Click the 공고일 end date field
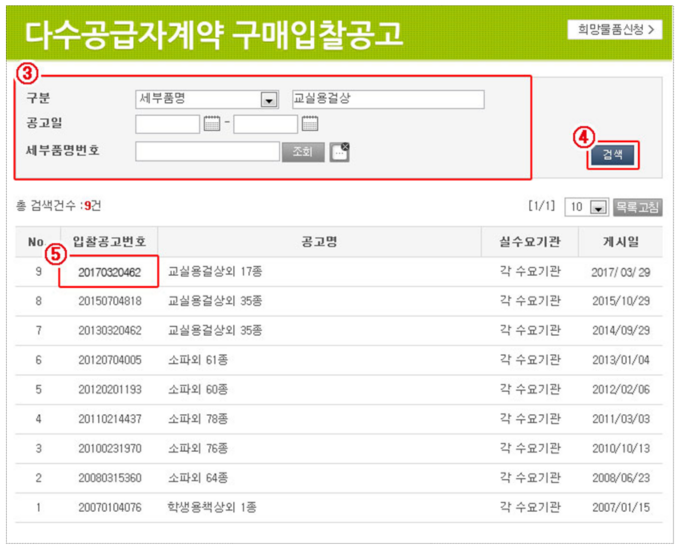Screen dimensions: 680x548 tap(265, 124)
